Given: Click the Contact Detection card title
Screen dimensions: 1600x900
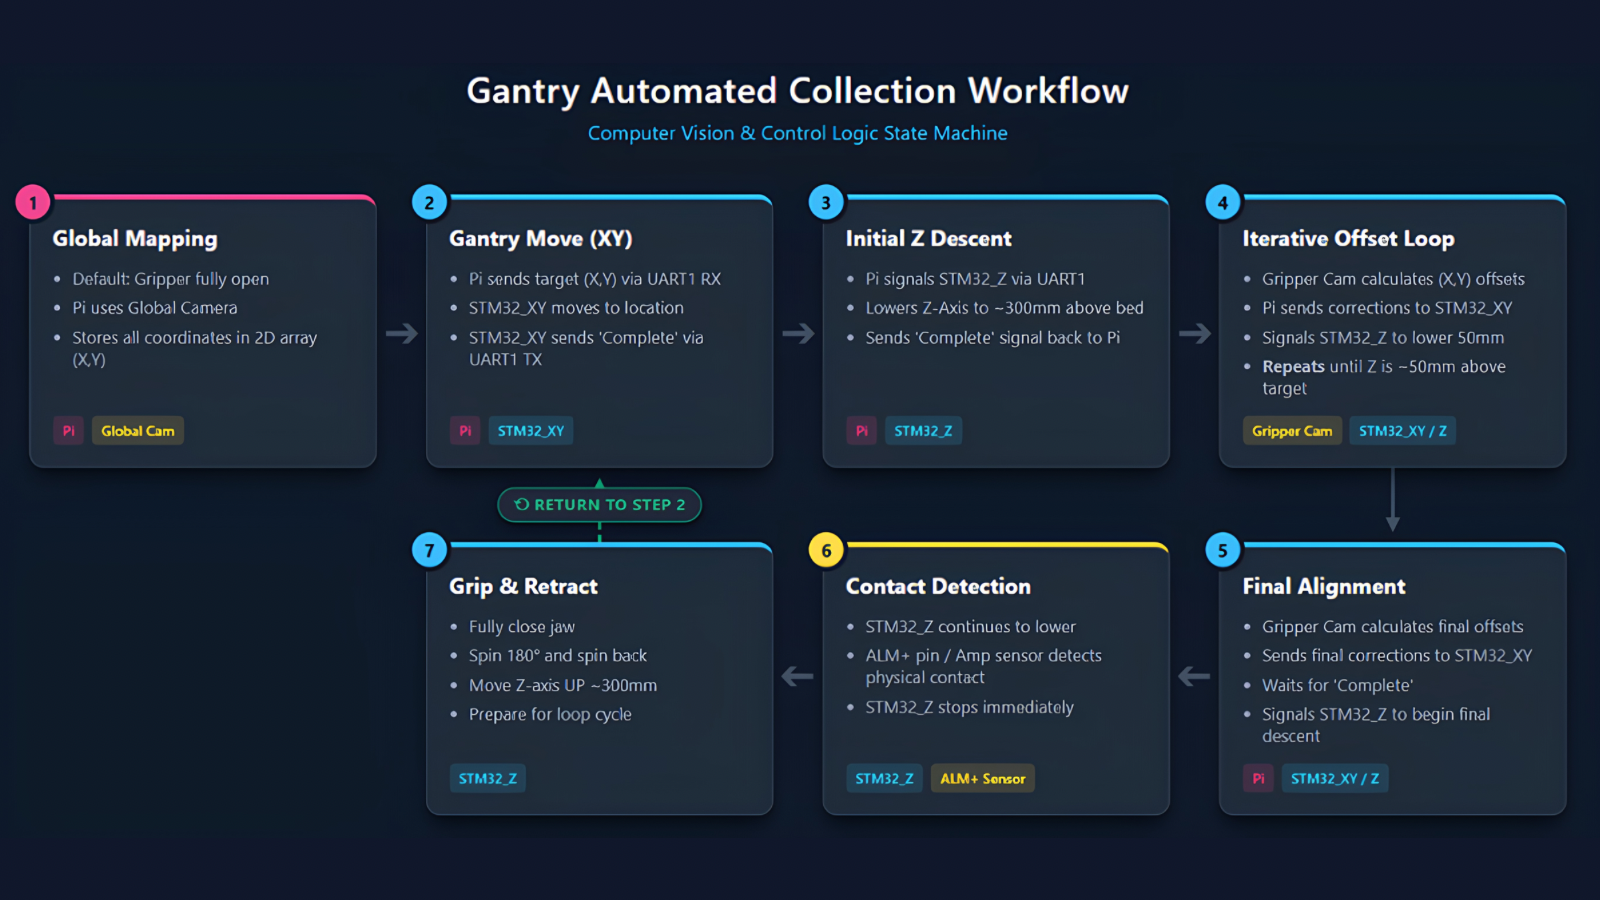Looking at the screenshot, I should point(938,587).
